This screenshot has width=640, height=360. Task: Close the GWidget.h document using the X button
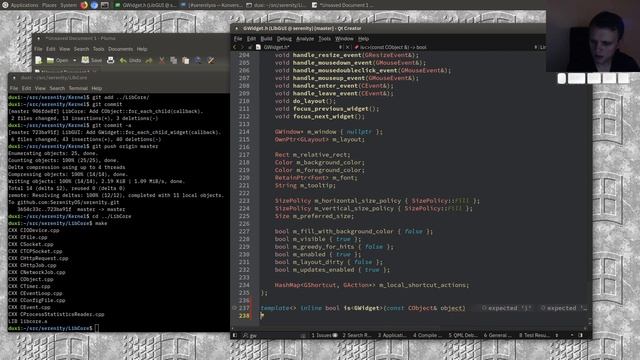347,47
